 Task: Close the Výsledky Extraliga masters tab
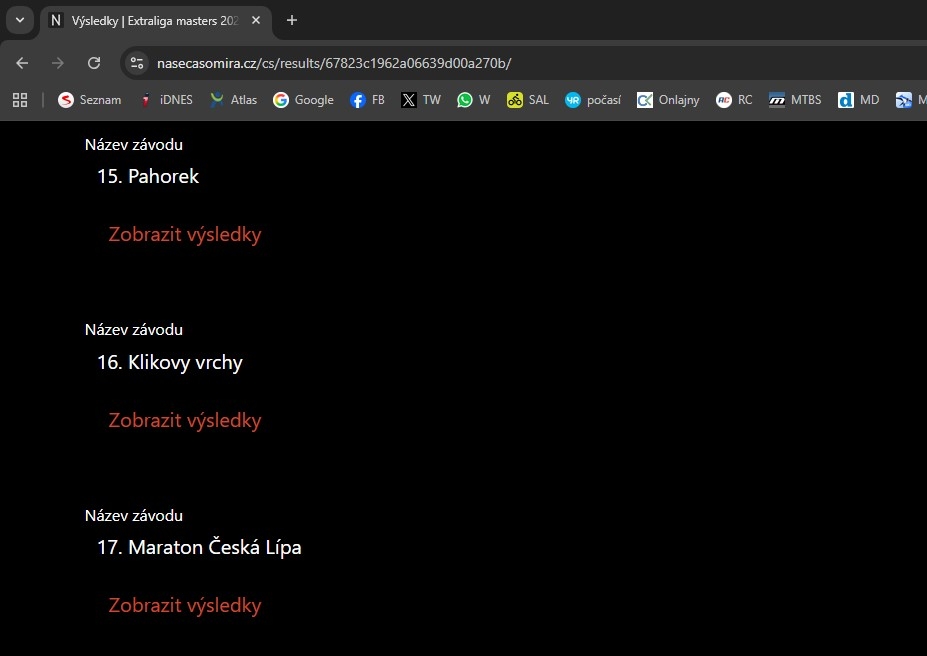coord(256,20)
